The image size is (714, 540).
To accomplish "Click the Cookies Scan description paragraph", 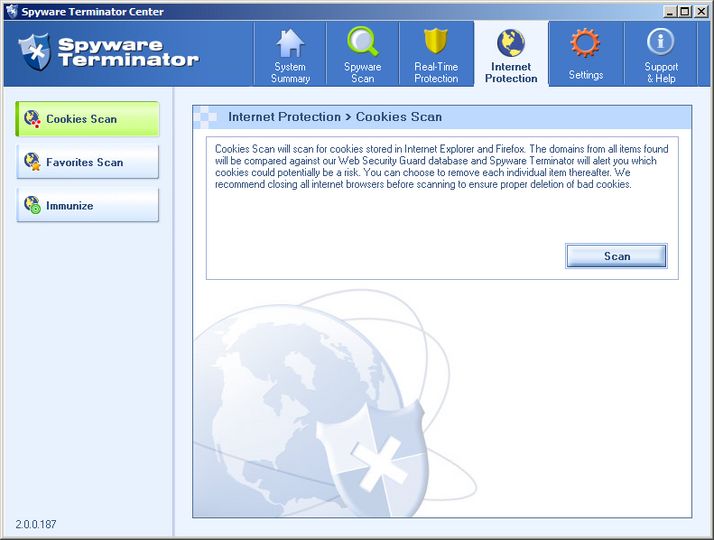I will point(442,167).
